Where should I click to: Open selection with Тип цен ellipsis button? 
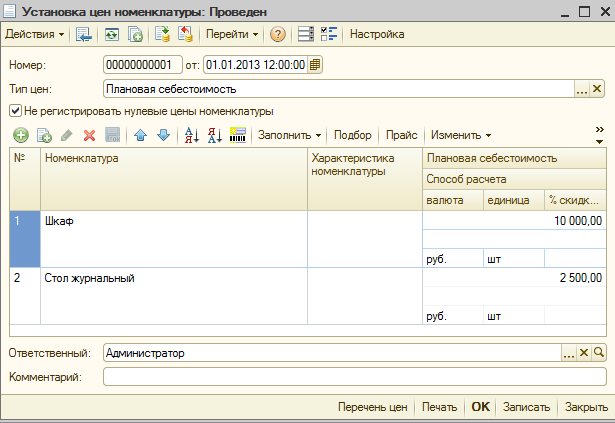pos(582,89)
